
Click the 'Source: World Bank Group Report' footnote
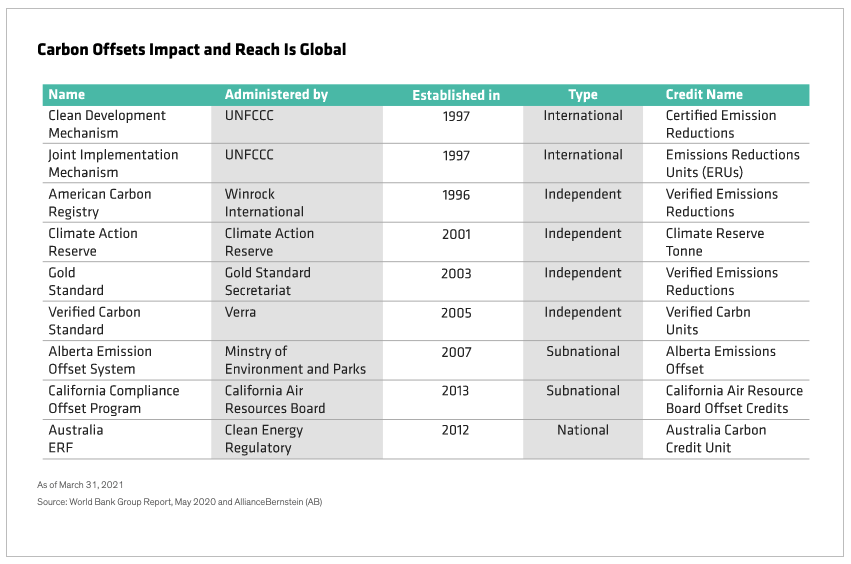[x=180, y=502]
